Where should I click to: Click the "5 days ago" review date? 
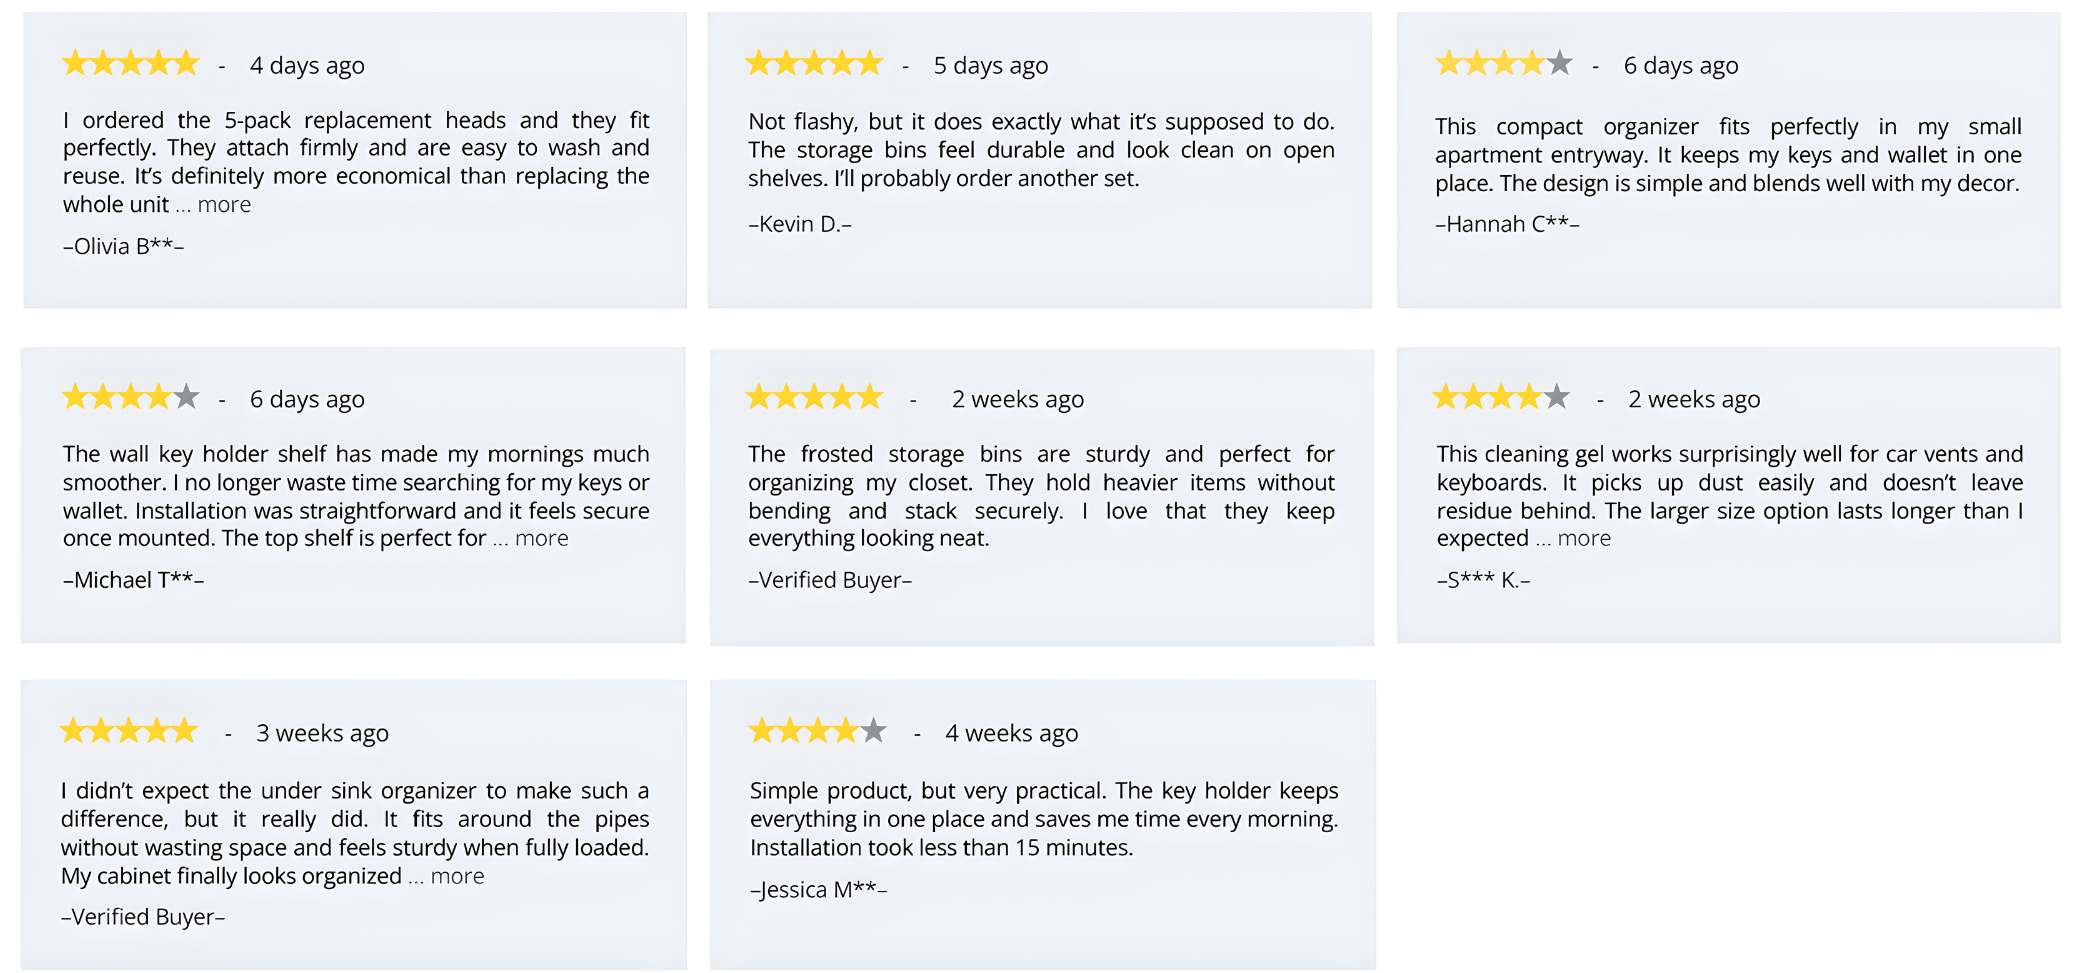pos(990,66)
